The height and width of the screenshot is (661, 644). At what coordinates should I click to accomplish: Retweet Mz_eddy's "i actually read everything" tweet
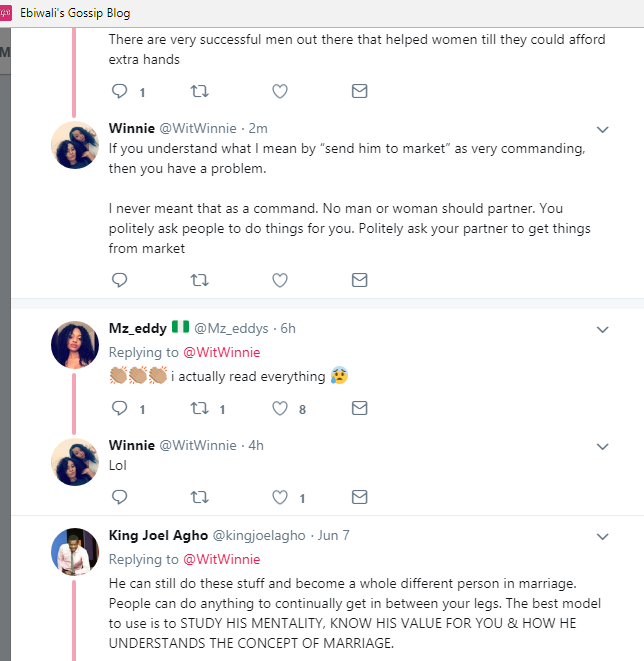[199, 408]
